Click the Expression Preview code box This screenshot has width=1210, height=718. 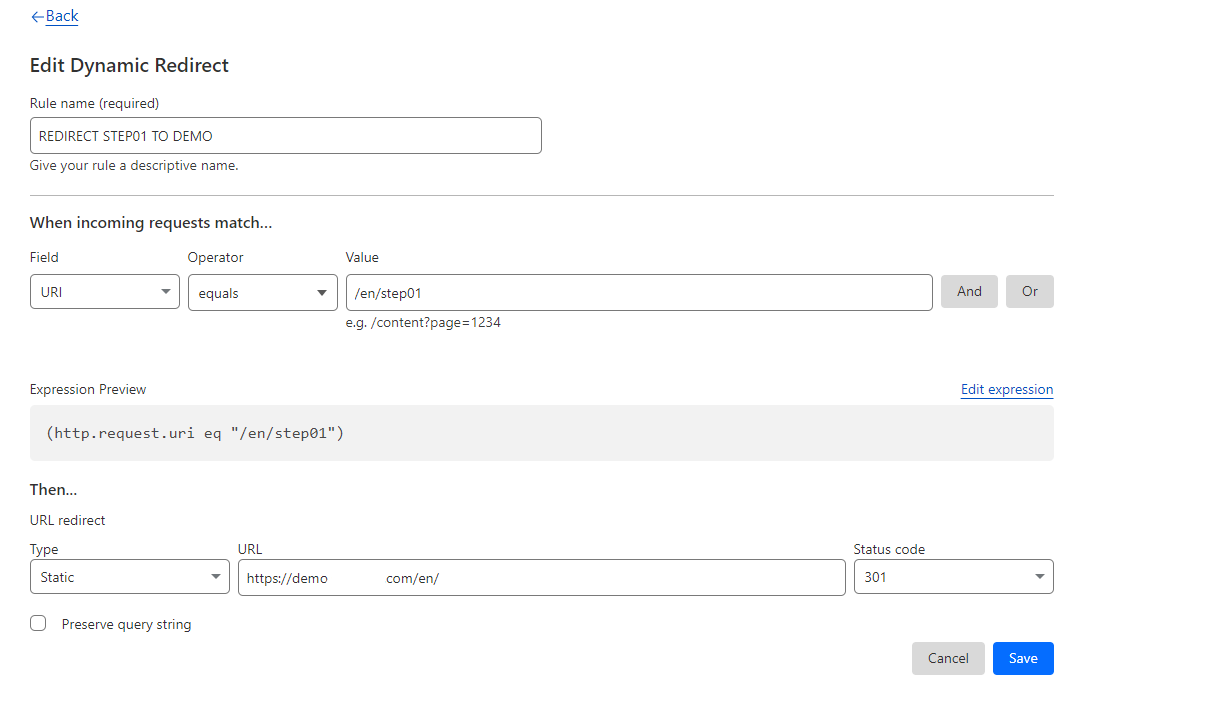tap(541, 433)
